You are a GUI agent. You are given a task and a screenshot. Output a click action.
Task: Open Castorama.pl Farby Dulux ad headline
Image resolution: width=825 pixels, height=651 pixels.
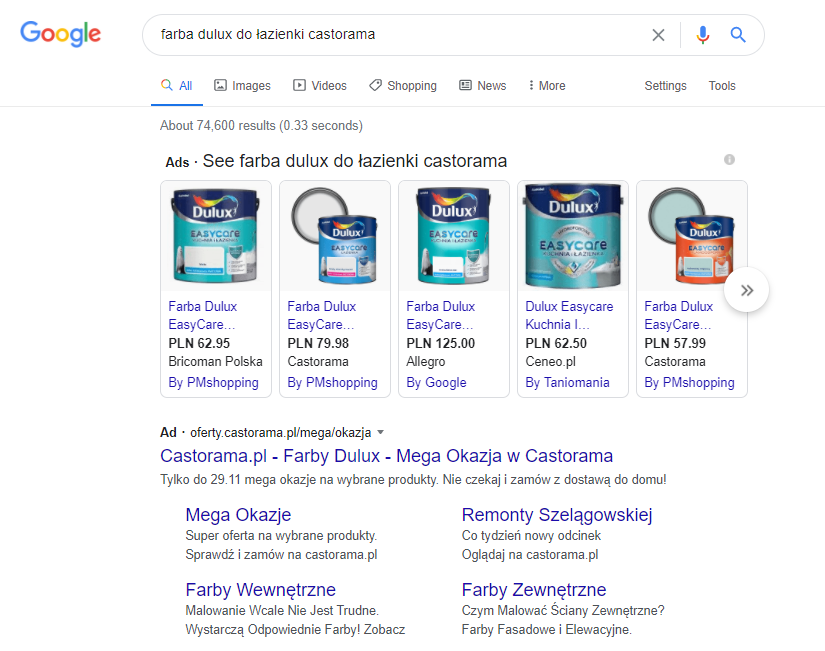386,456
